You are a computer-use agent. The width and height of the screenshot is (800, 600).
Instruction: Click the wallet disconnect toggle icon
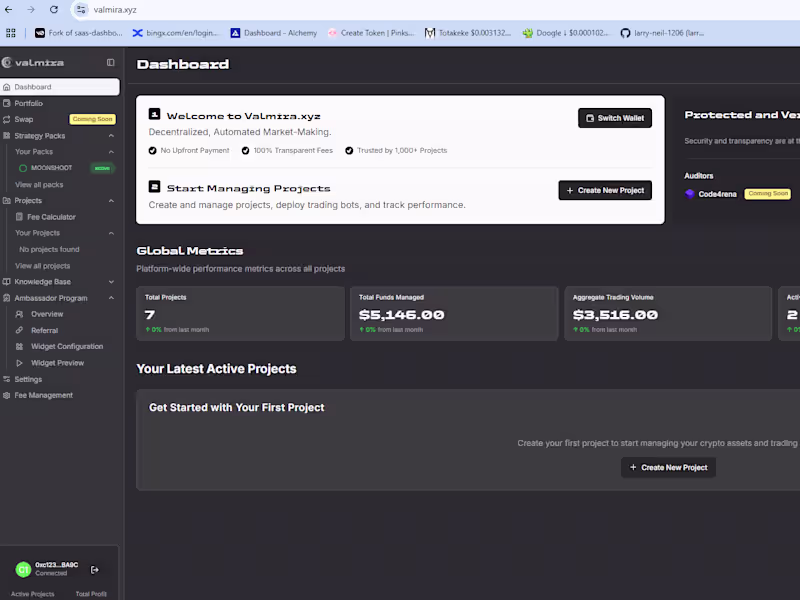(95, 569)
